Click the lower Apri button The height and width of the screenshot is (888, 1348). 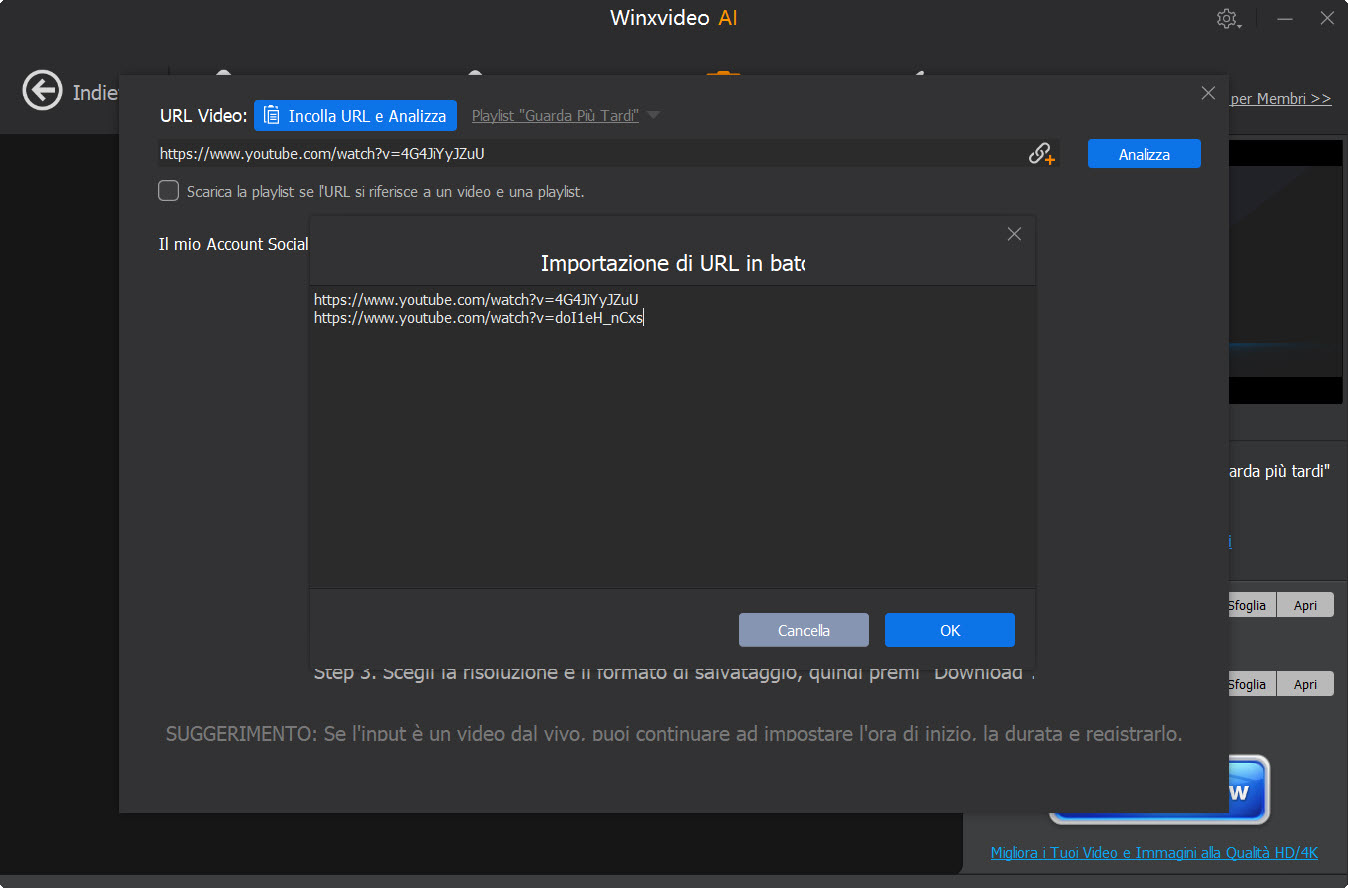click(x=1305, y=683)
